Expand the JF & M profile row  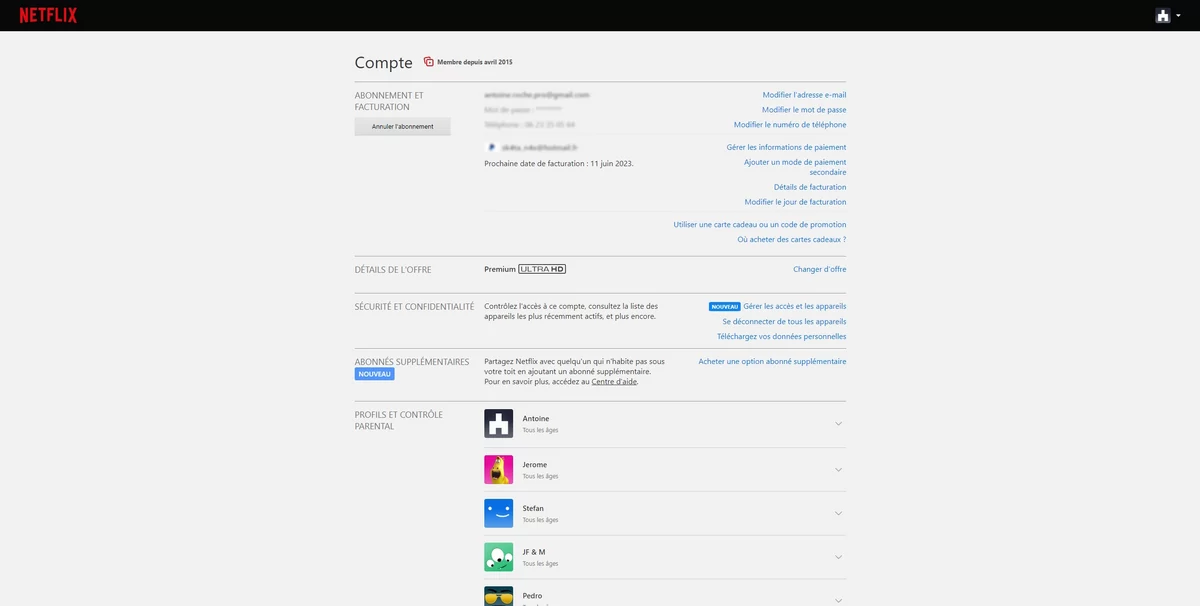838,558
